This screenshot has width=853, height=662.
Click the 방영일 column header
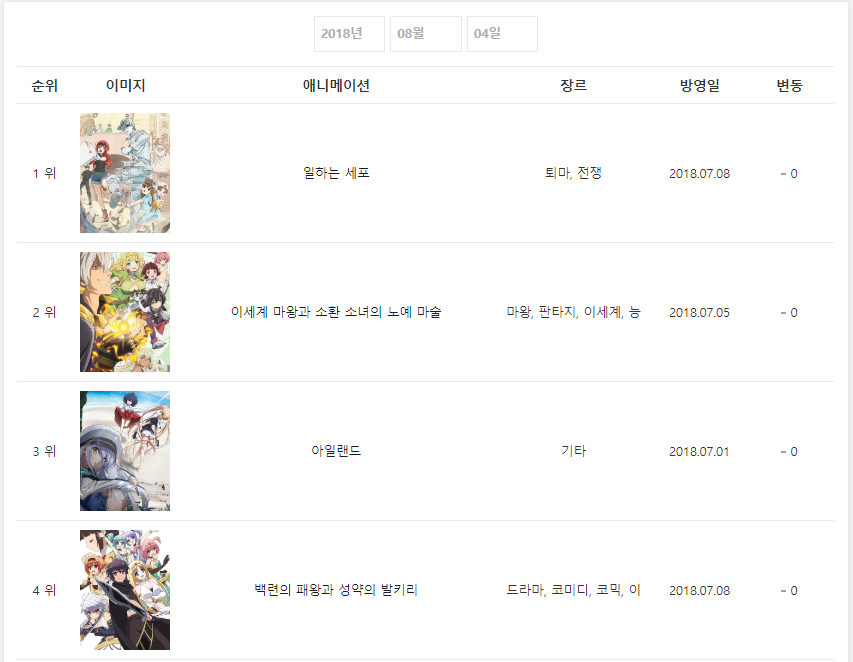point(700,85)
